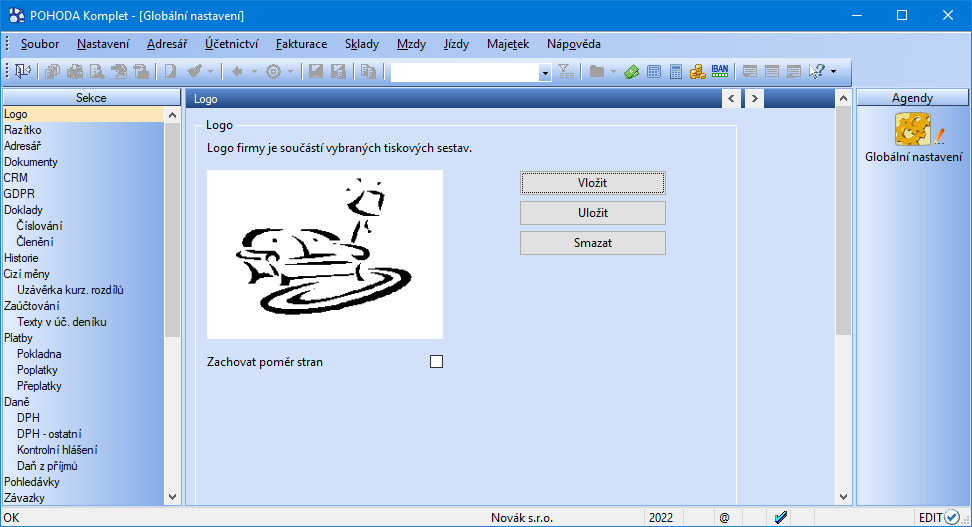Open dropdown arrow next to gear icon
This screenshot has width=972, height=527.
(x=290, y=72)
